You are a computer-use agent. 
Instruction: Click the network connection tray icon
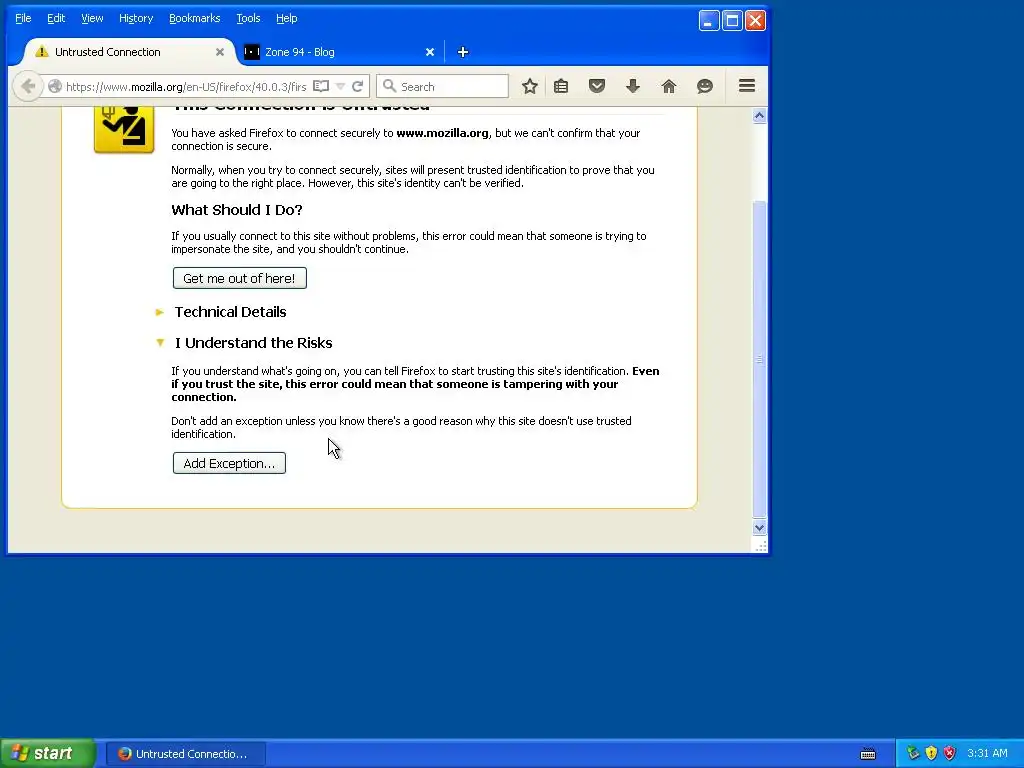pos(913,753)
